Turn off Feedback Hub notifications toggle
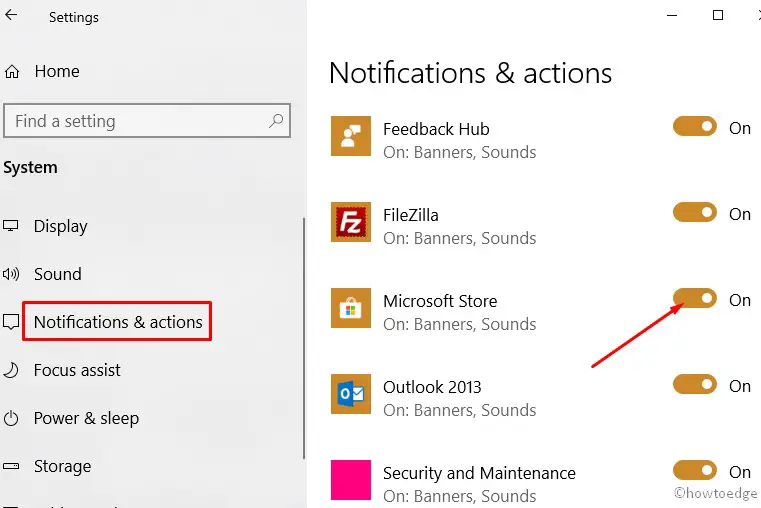 pyautogui.click(x=695, y=127)
